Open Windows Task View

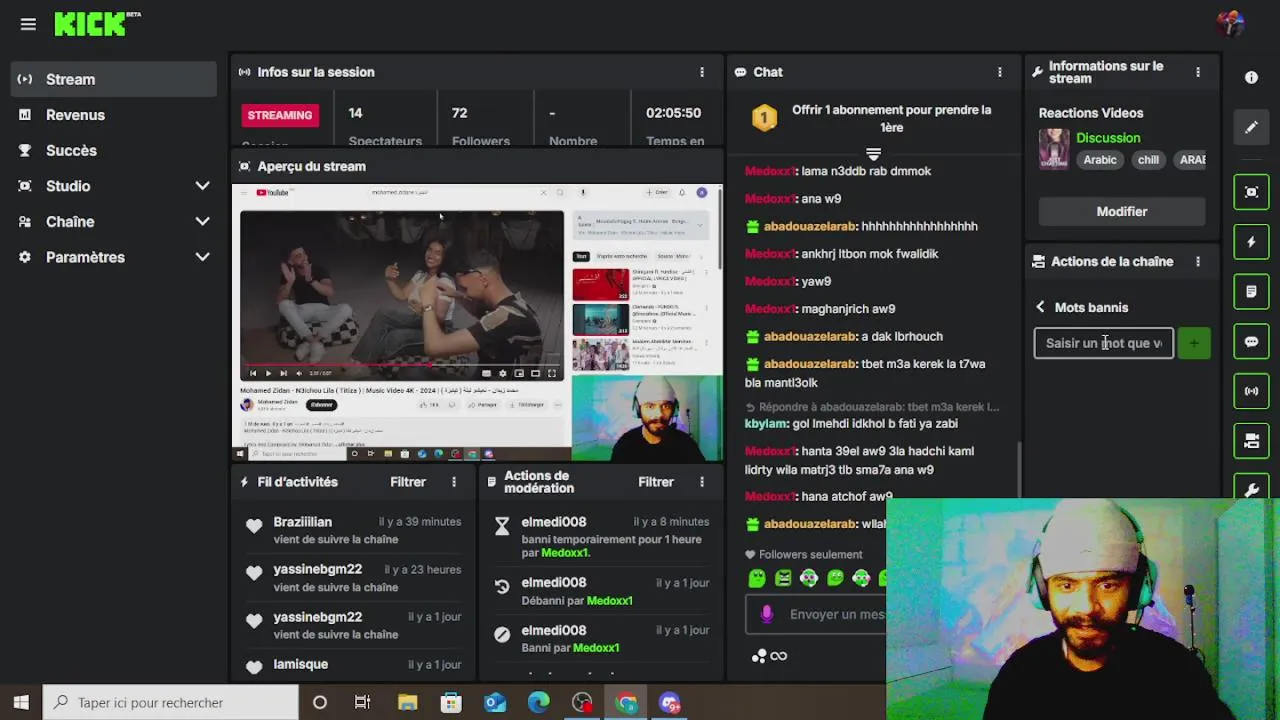pos(363,702)
